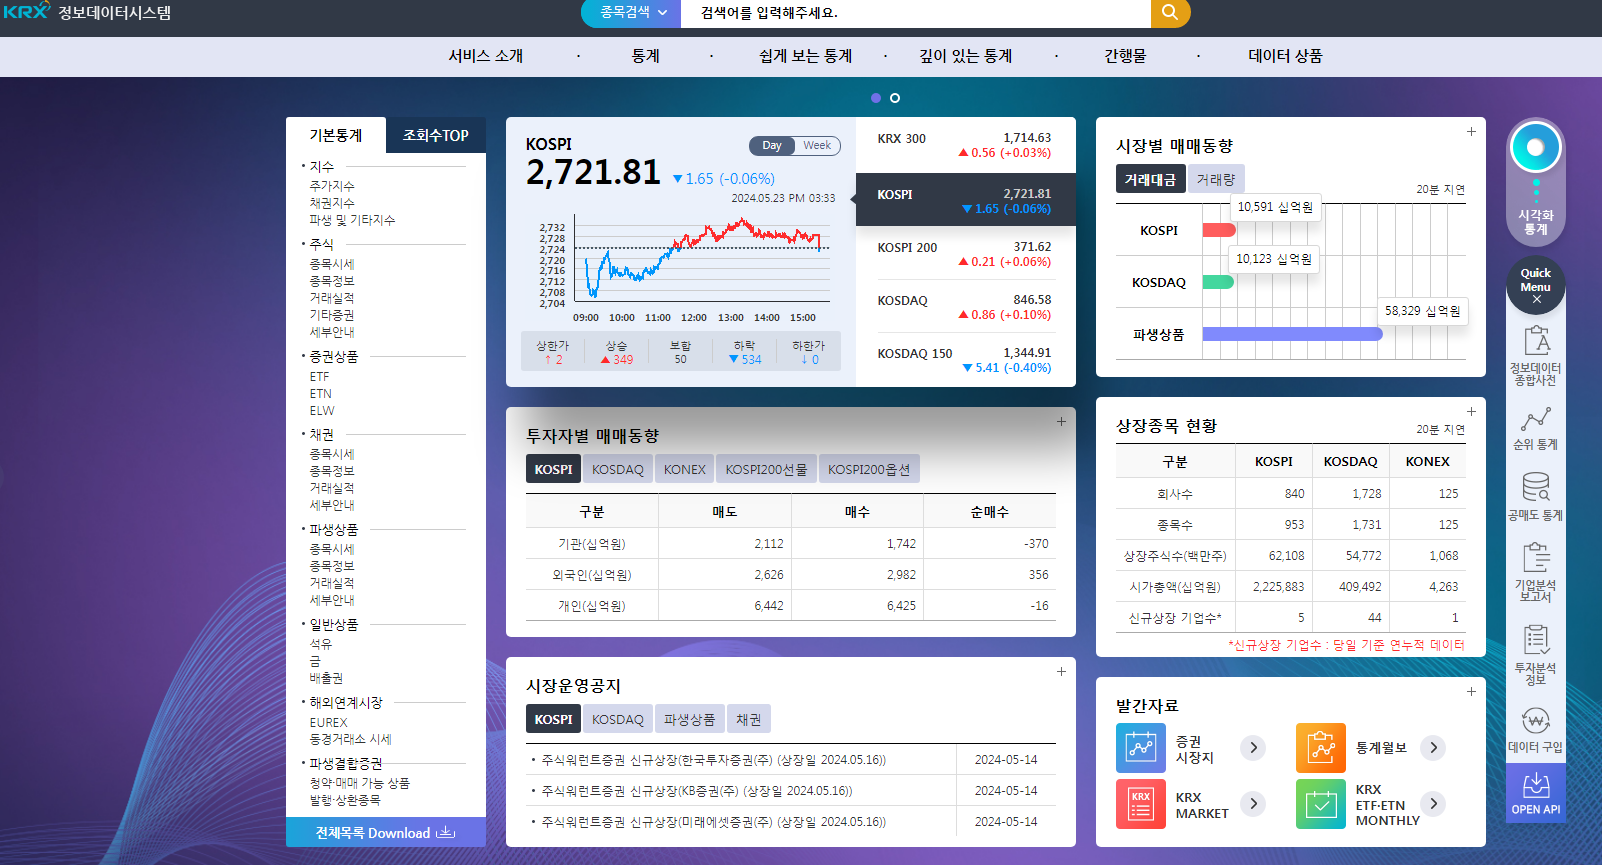Click the orange search magnifier button

click(x=1170, y=13)
